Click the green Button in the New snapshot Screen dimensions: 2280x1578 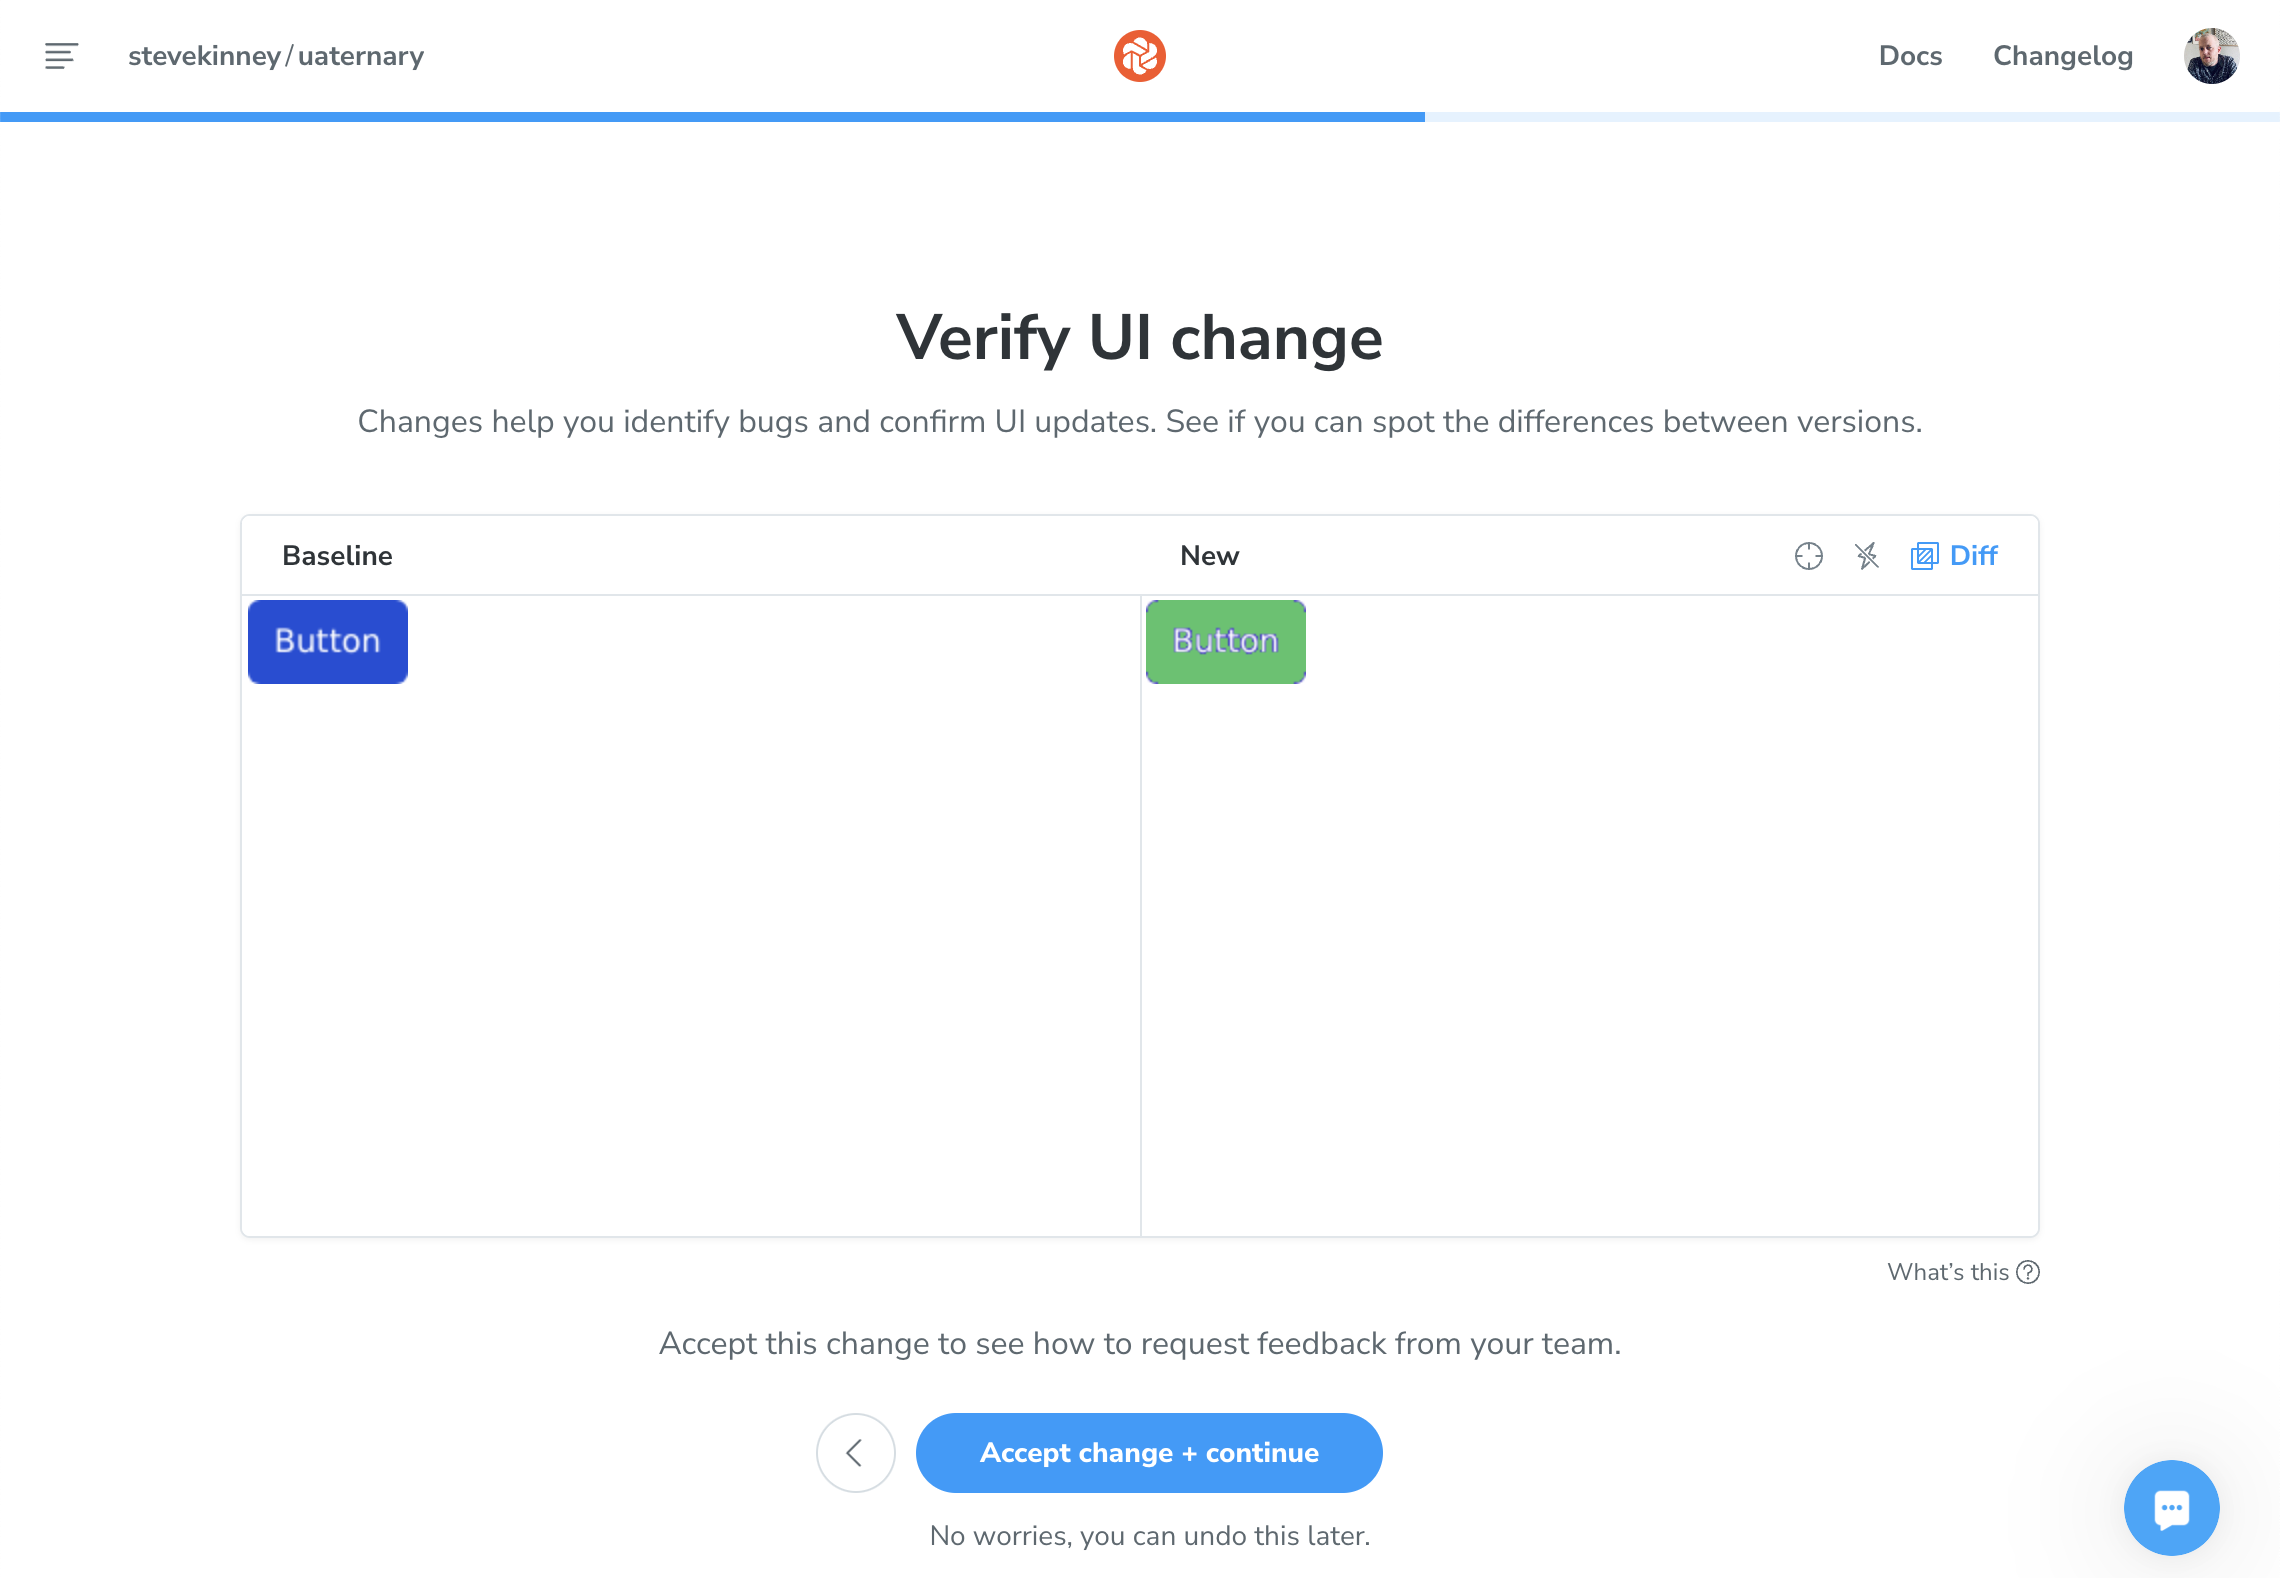coord(1224,641)
